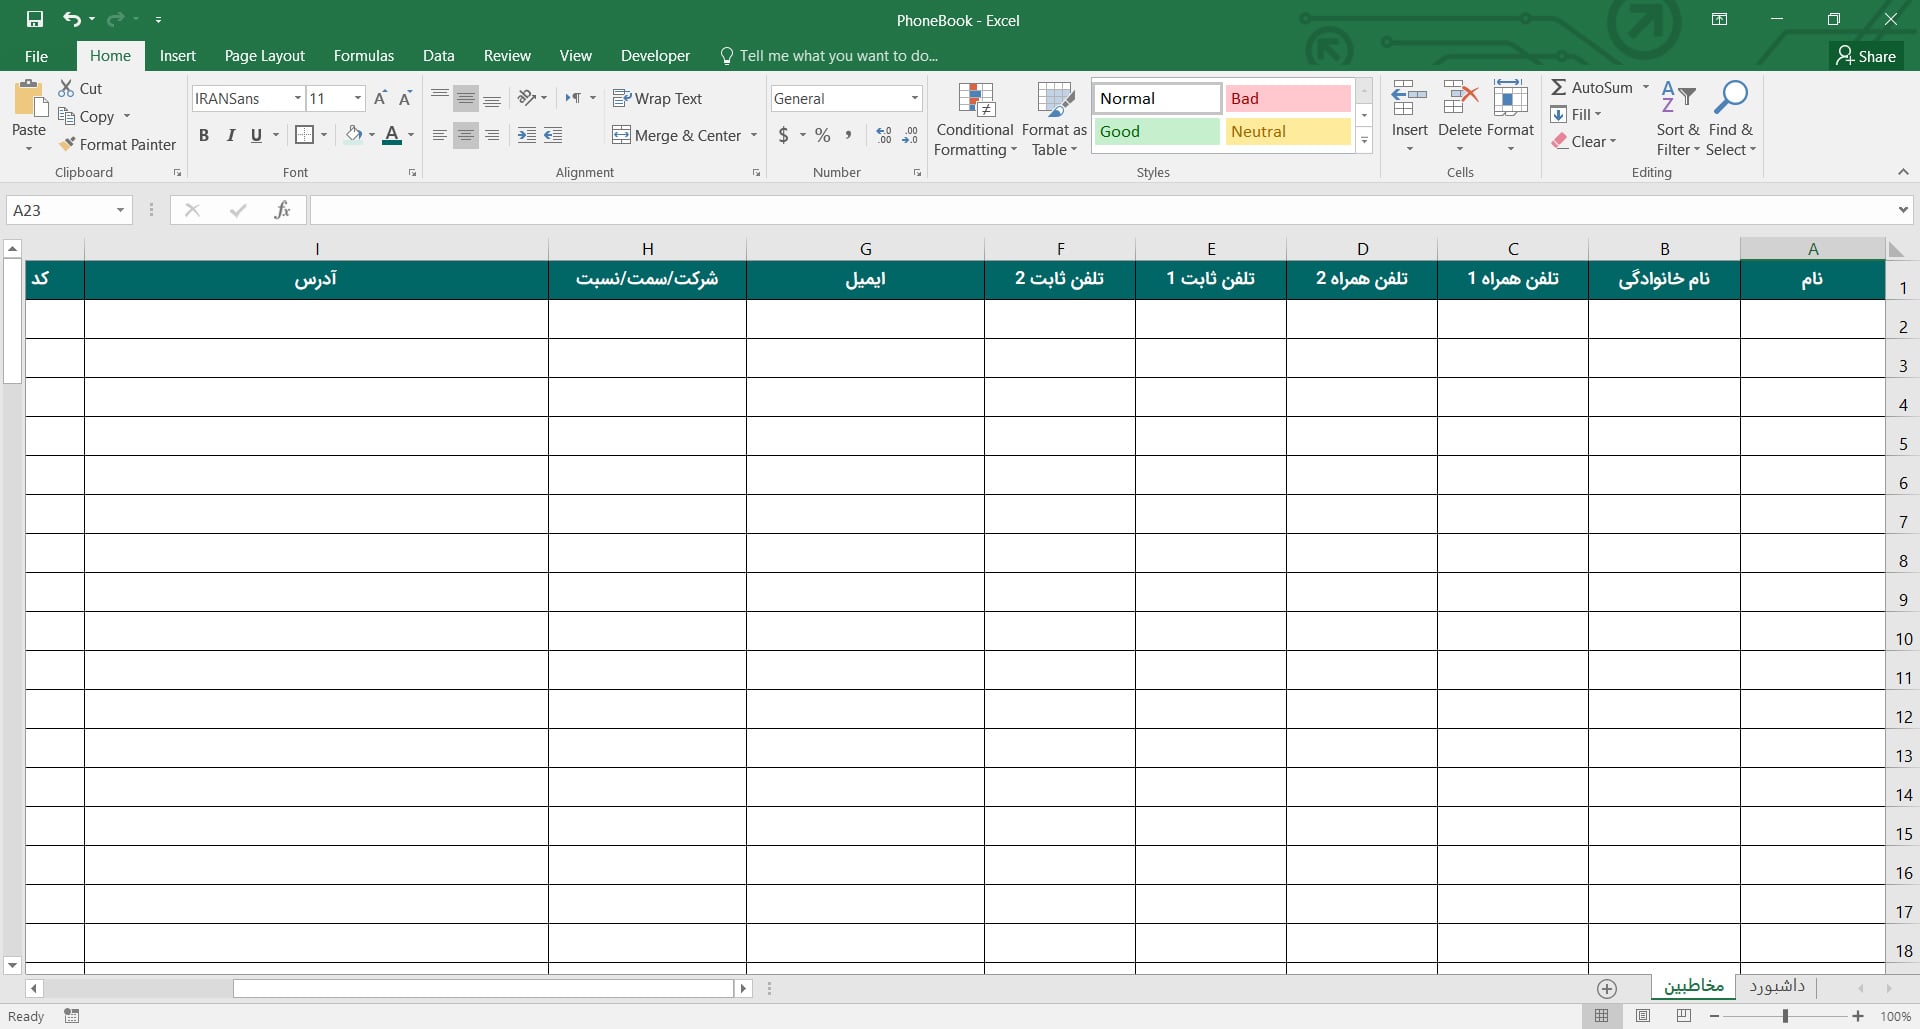Screen dimensions: 1920x1029
Task: Expand the General number format dropdown
Action: (x=914, y=98)
